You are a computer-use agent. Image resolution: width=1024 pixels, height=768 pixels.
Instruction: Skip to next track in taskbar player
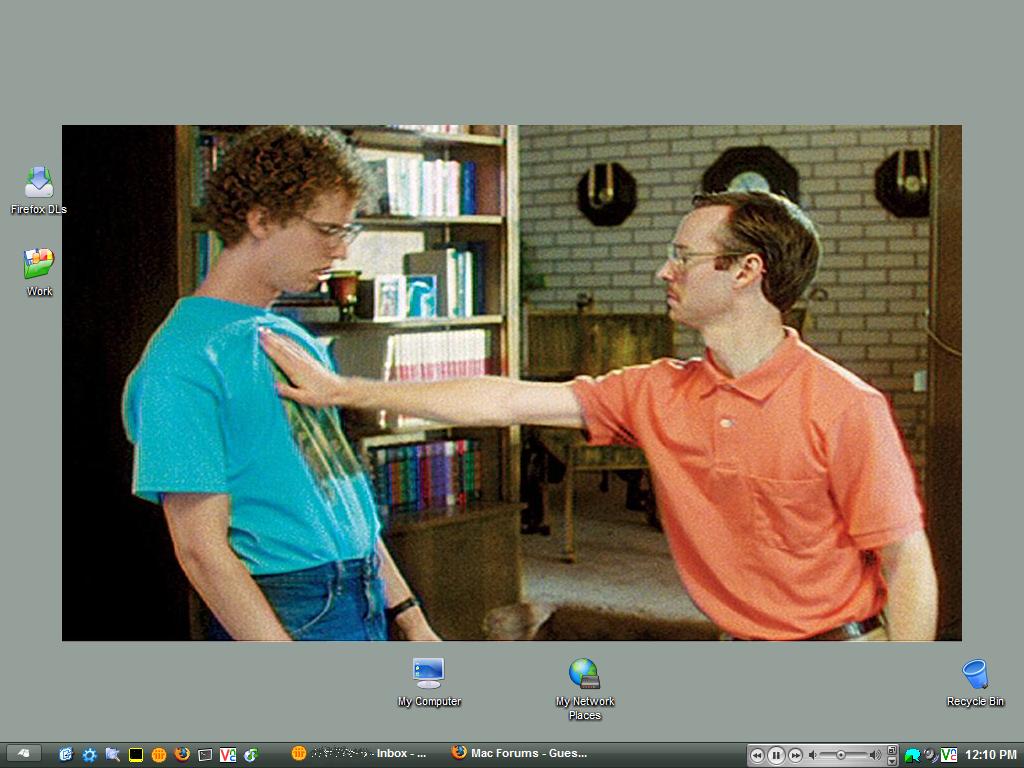click(x=795, y=756)
